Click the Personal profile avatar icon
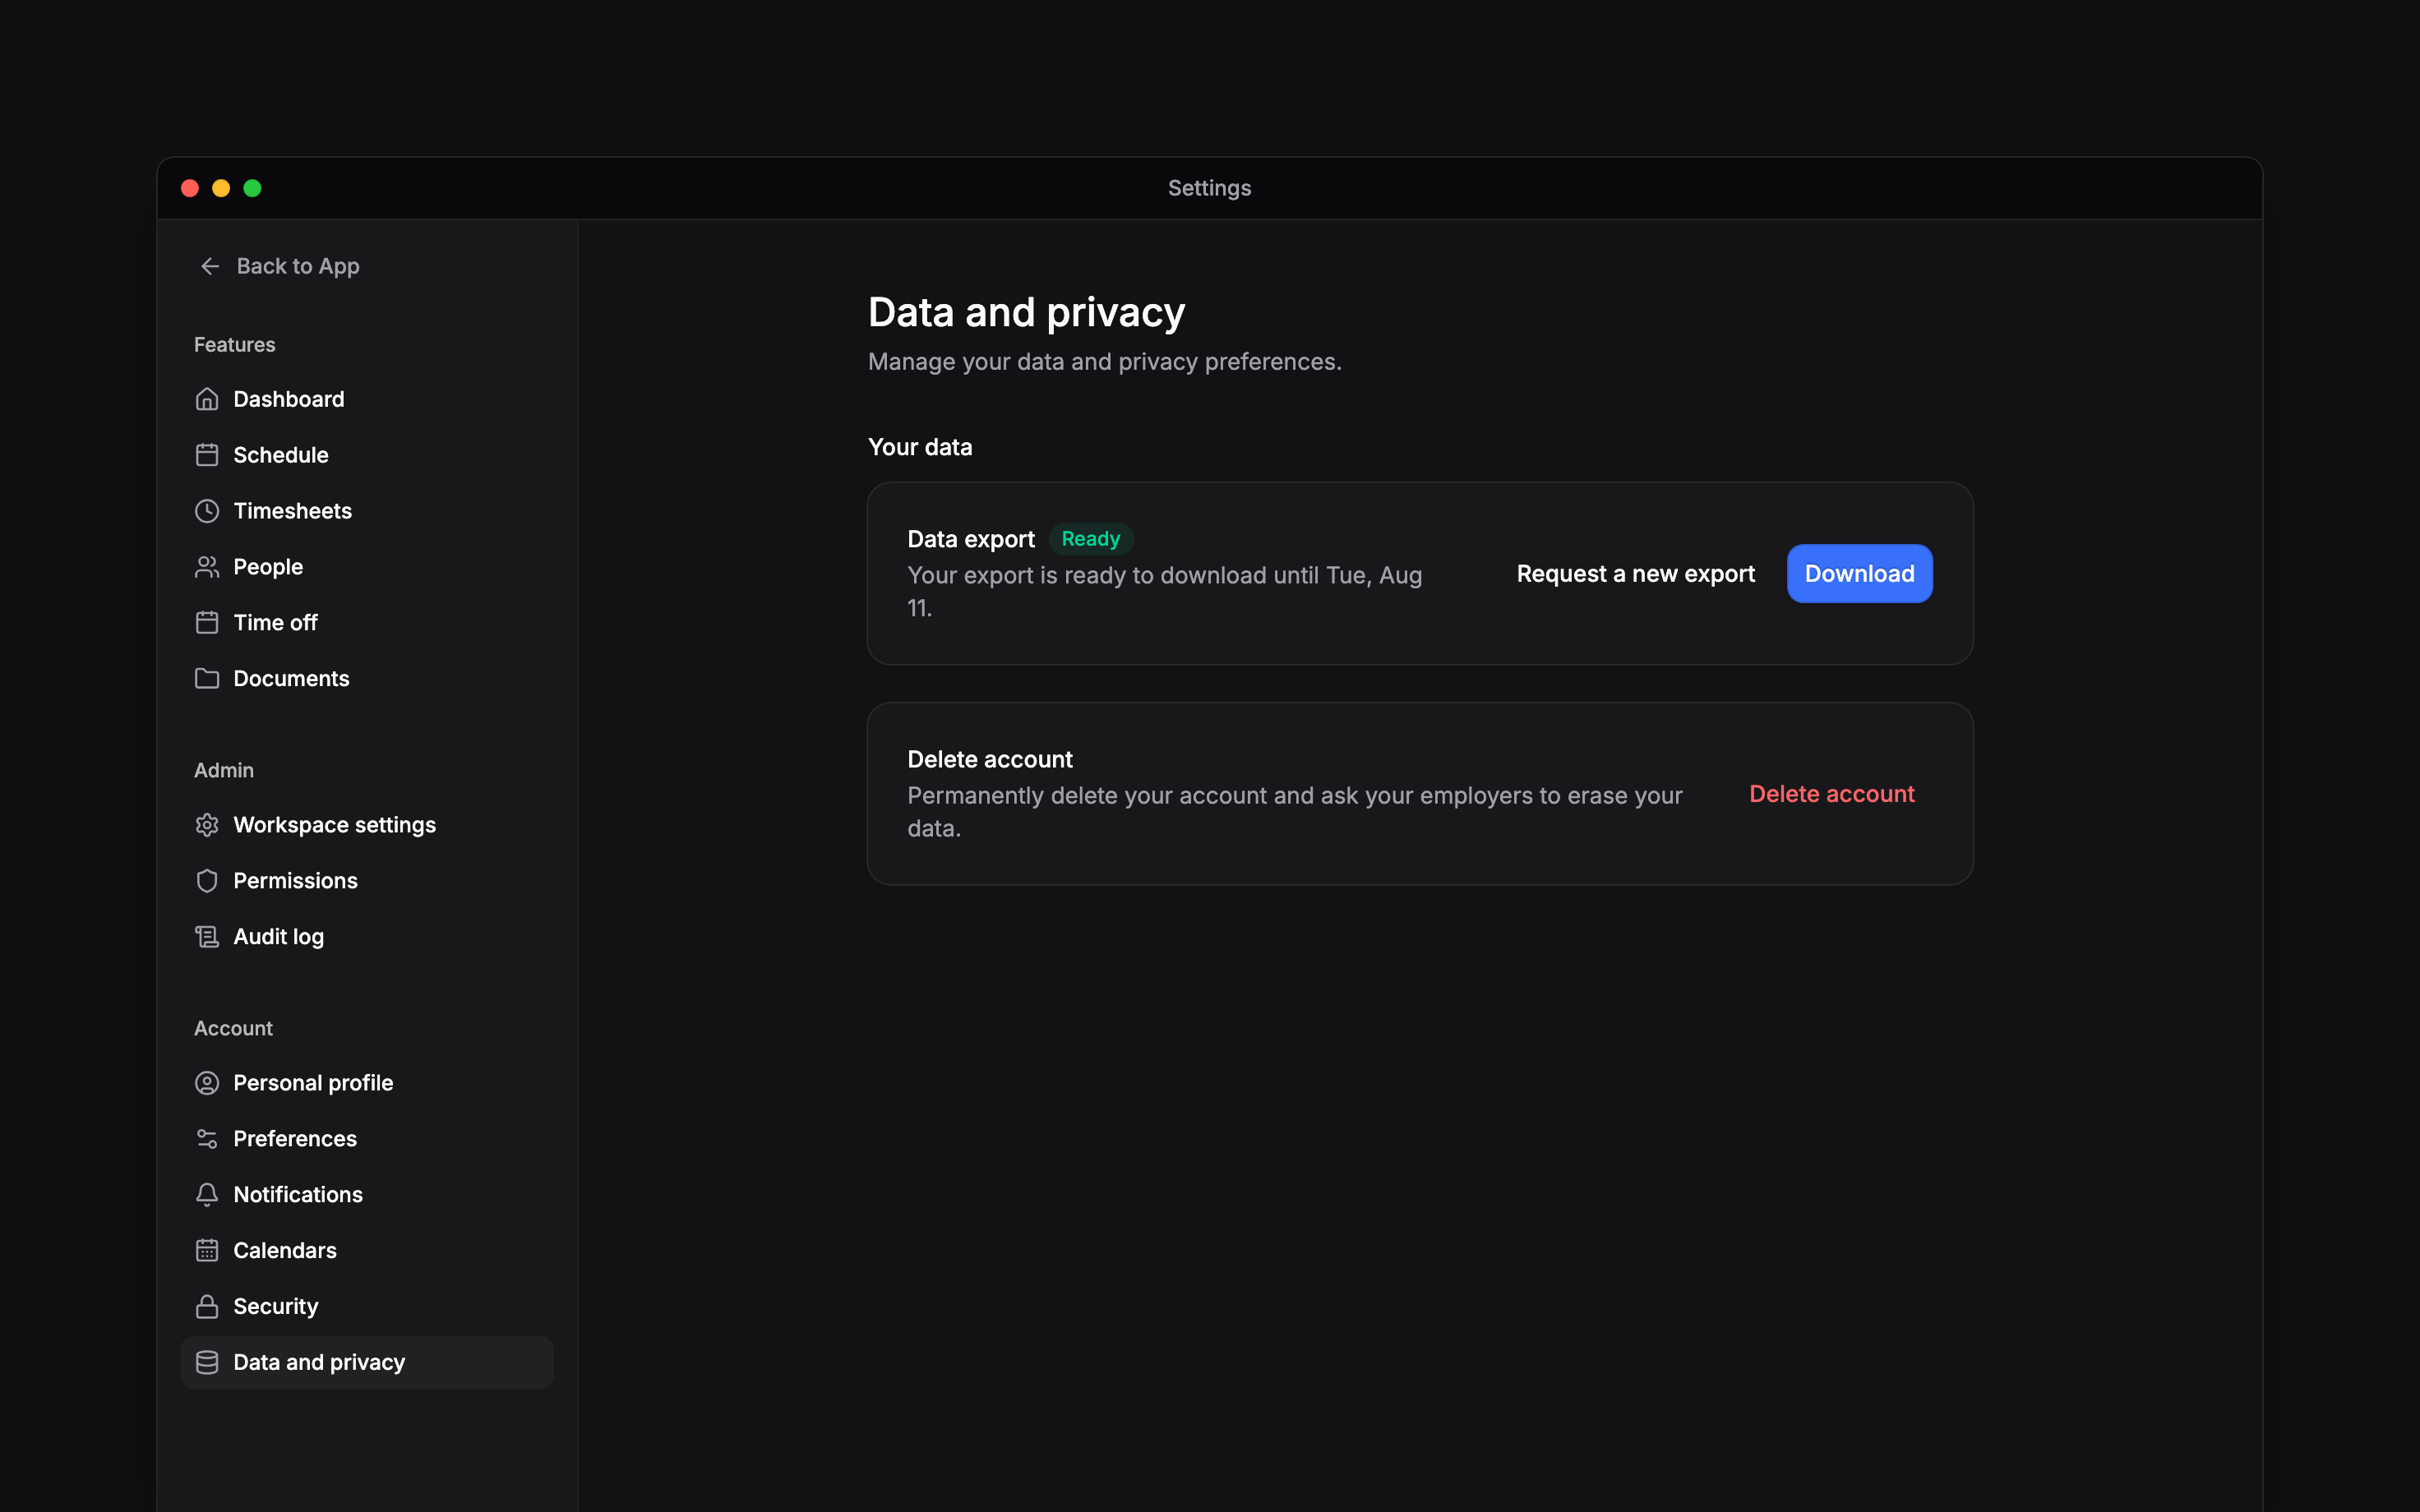 coord(207,1083)
